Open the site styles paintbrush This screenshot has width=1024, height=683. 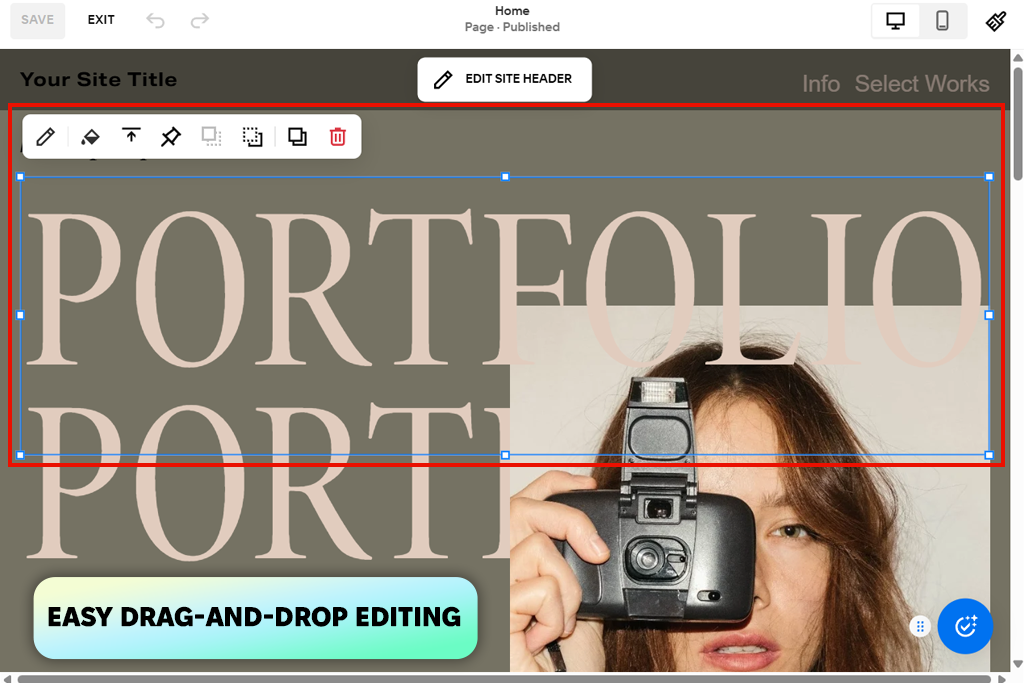coord(996,21)
